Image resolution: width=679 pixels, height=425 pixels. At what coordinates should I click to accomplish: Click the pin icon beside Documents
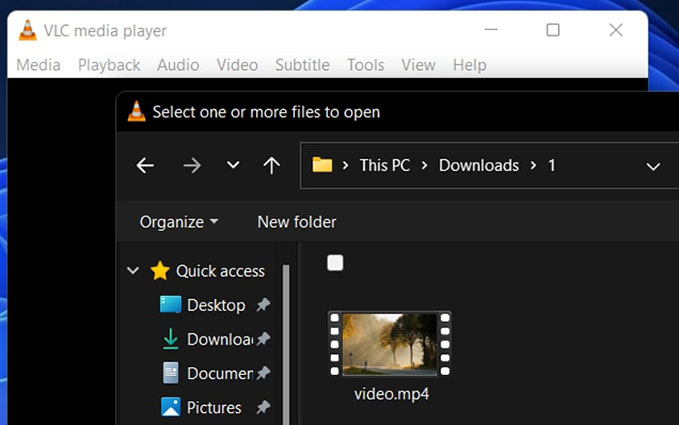click(263, 373)
